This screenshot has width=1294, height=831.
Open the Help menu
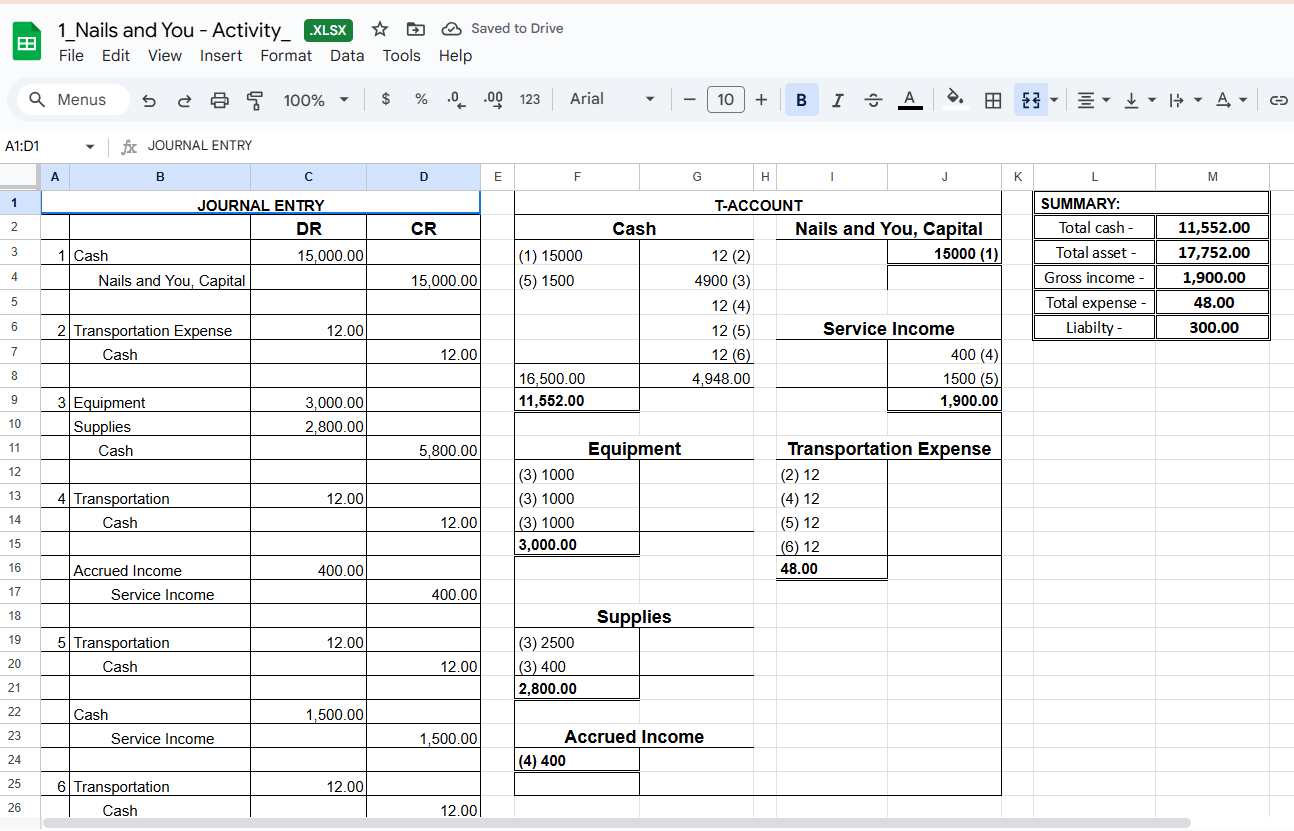pos(455,56)
